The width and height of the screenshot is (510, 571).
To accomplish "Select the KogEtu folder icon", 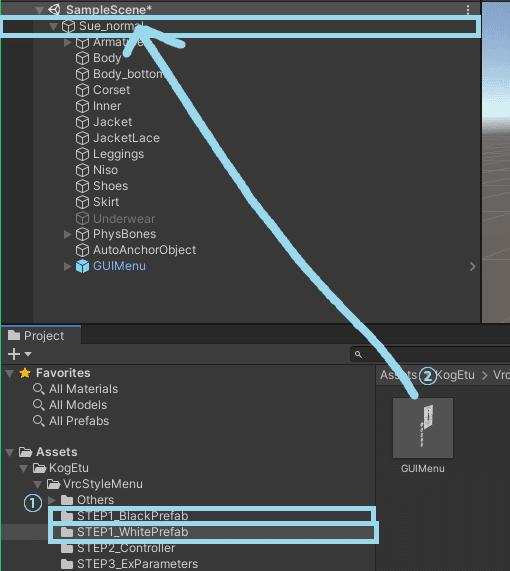I will (x=39, y=468).
